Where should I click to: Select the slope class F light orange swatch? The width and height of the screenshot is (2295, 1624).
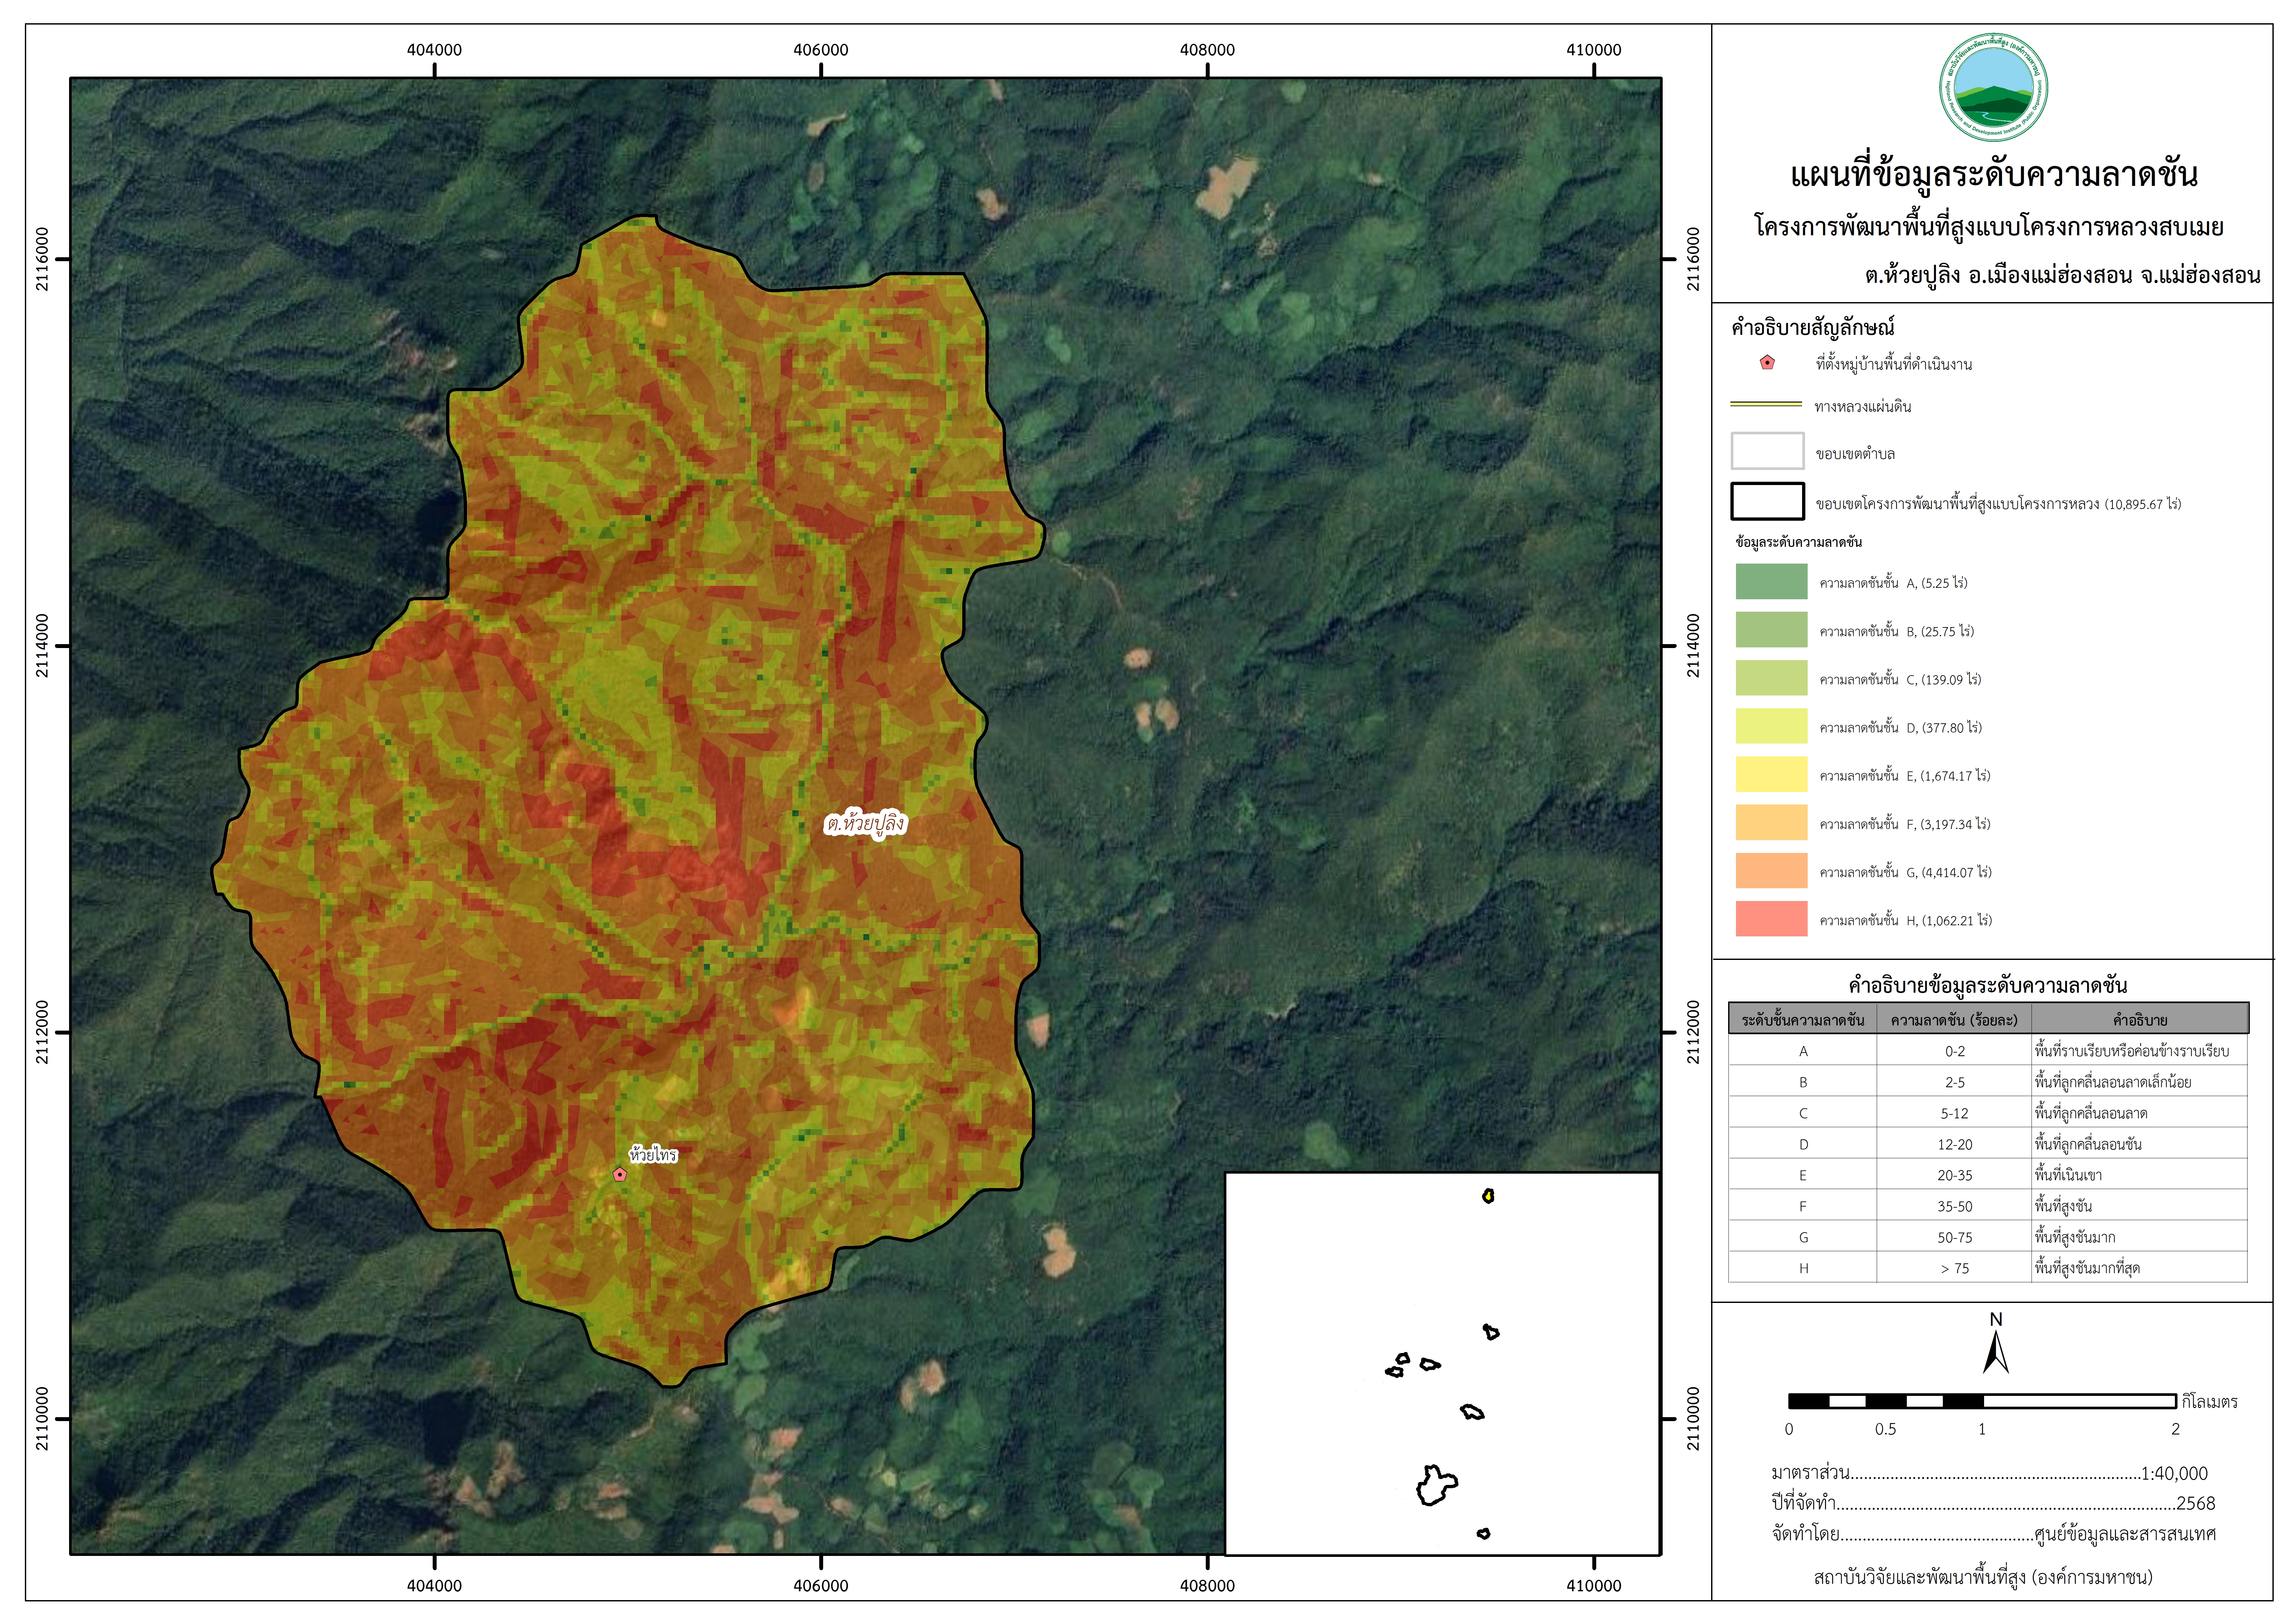pyautogui.click(x=1771, y=822)
